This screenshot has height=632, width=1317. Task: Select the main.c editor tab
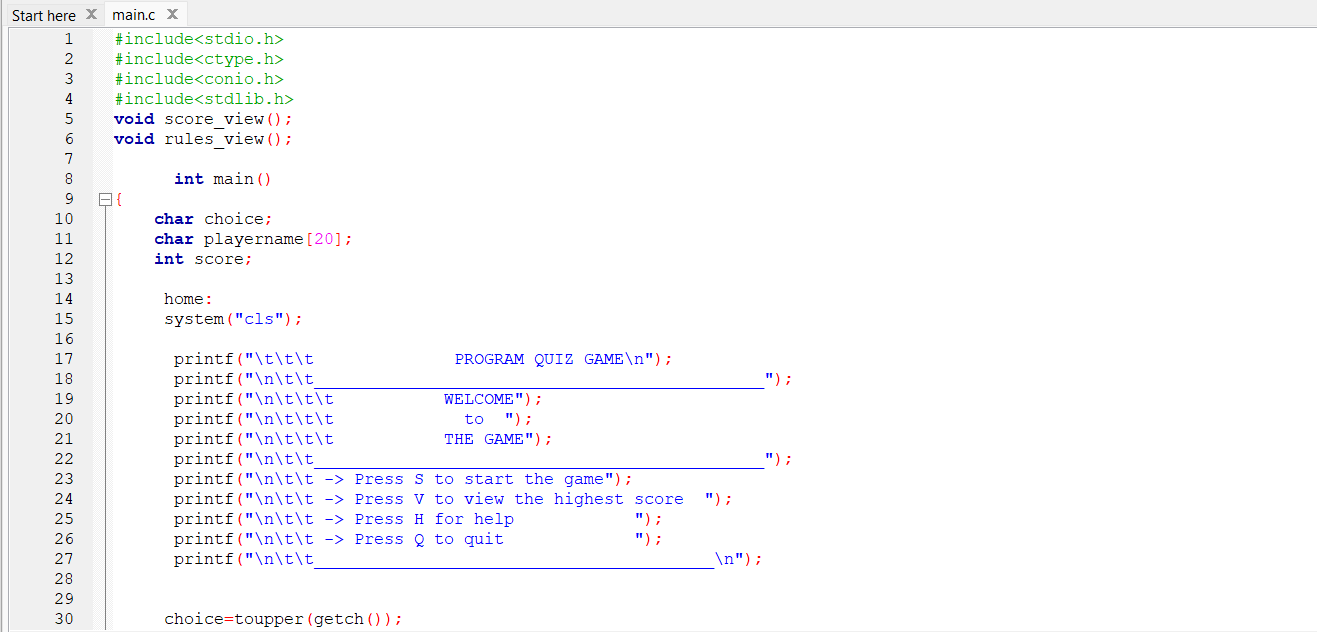pyautogui.click(x=133, y=15)
